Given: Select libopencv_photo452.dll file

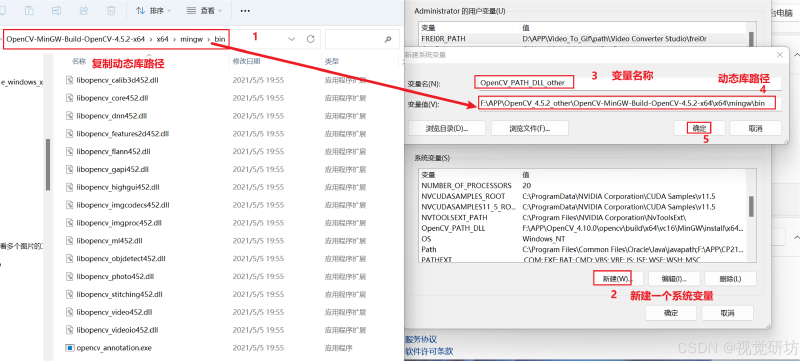Looking at the screenshot, I should point(115,276).
